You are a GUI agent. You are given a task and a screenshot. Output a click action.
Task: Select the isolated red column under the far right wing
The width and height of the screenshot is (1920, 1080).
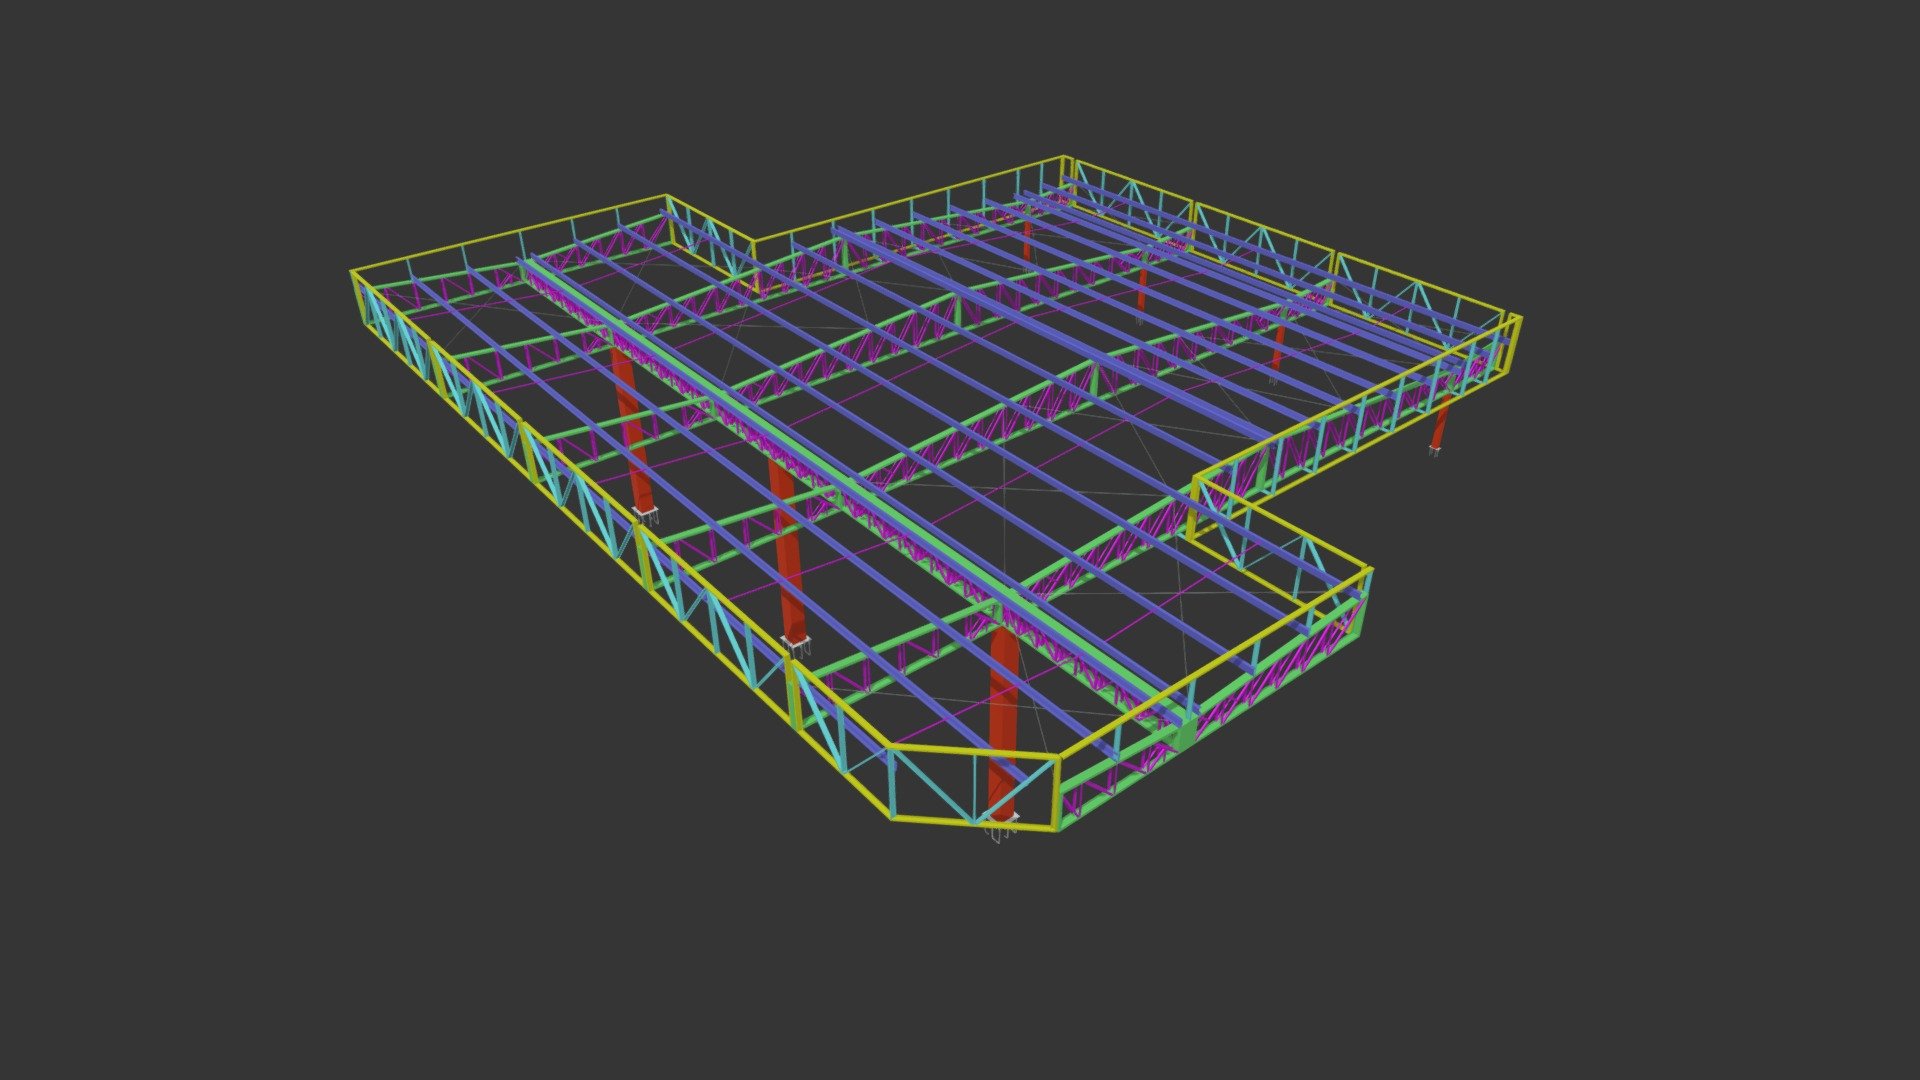tap(1440, 422)
